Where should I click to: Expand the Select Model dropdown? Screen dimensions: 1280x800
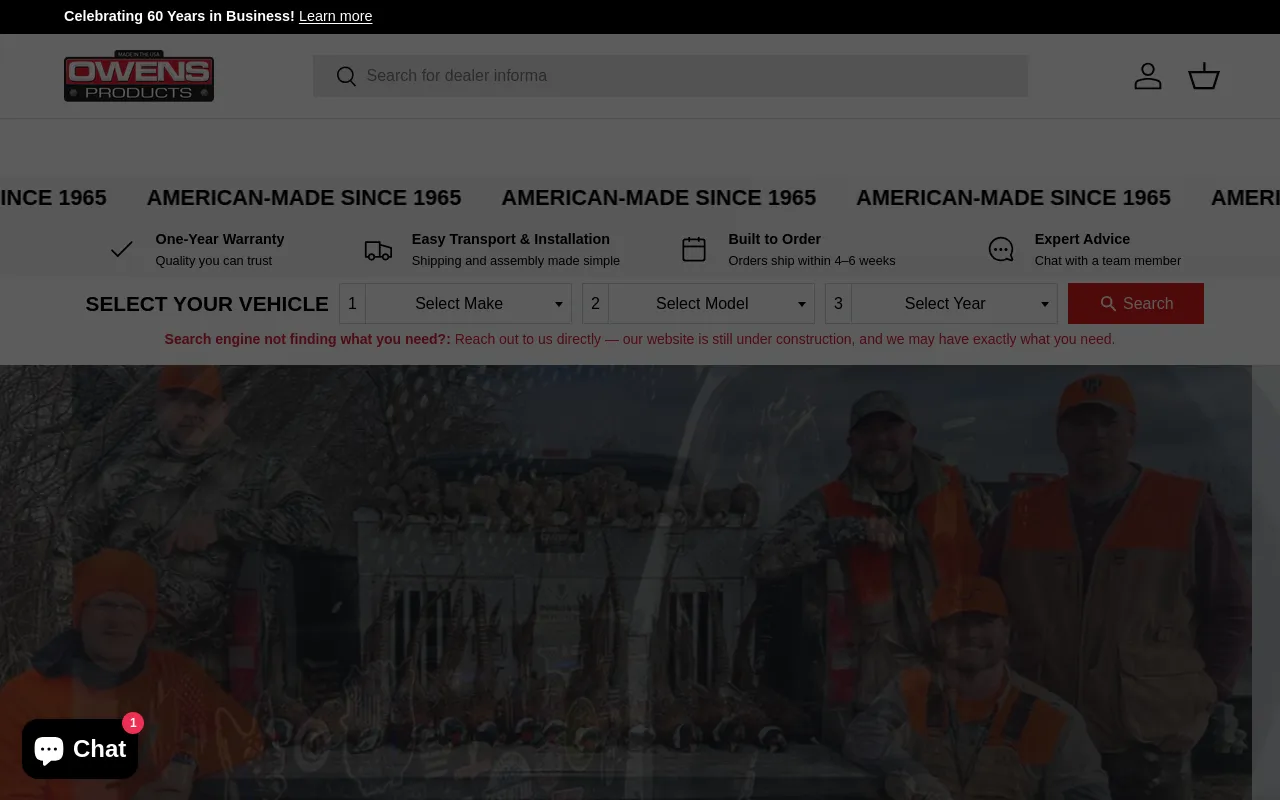click(710, 304)
